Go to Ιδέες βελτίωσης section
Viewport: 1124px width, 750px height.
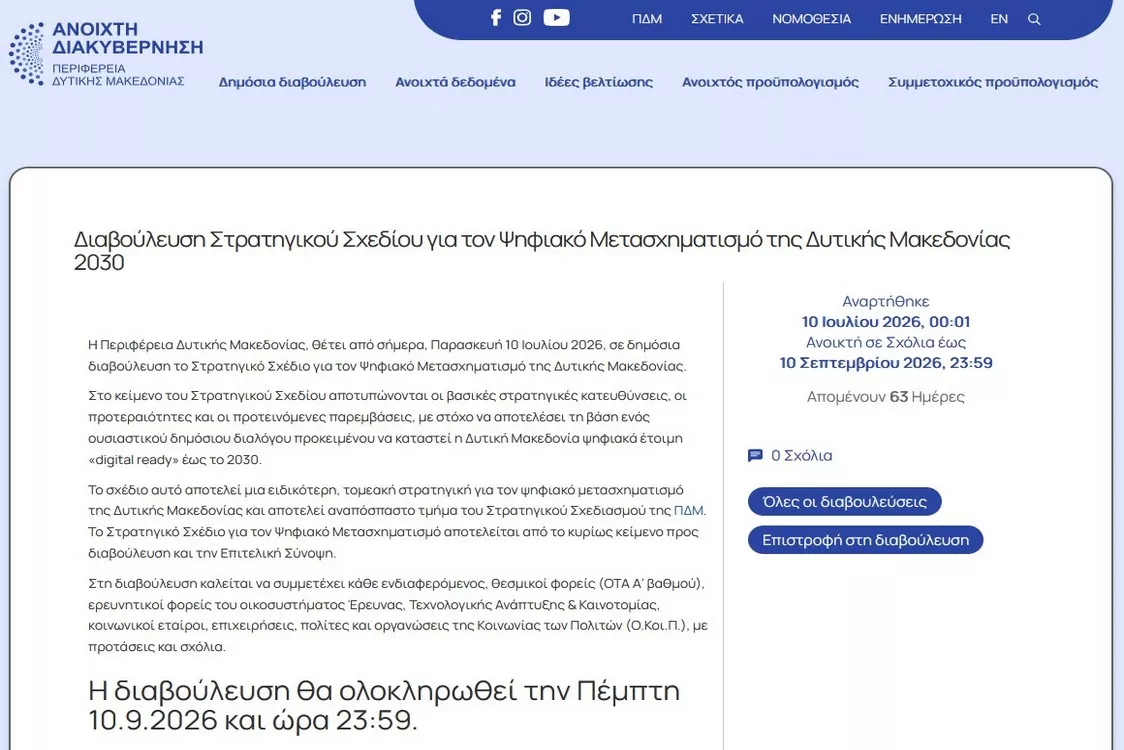(599, 82)
